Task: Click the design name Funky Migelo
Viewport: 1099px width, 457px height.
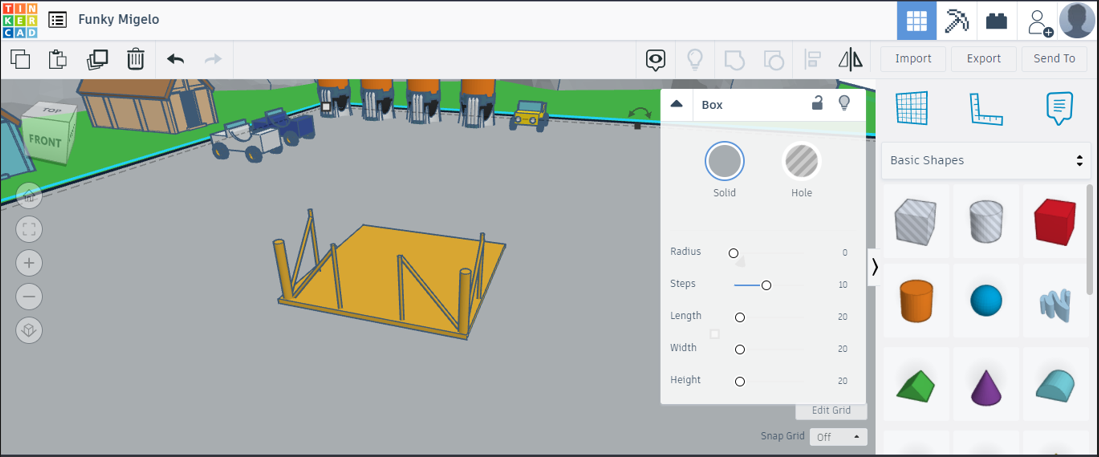Action: click(118, 20)
